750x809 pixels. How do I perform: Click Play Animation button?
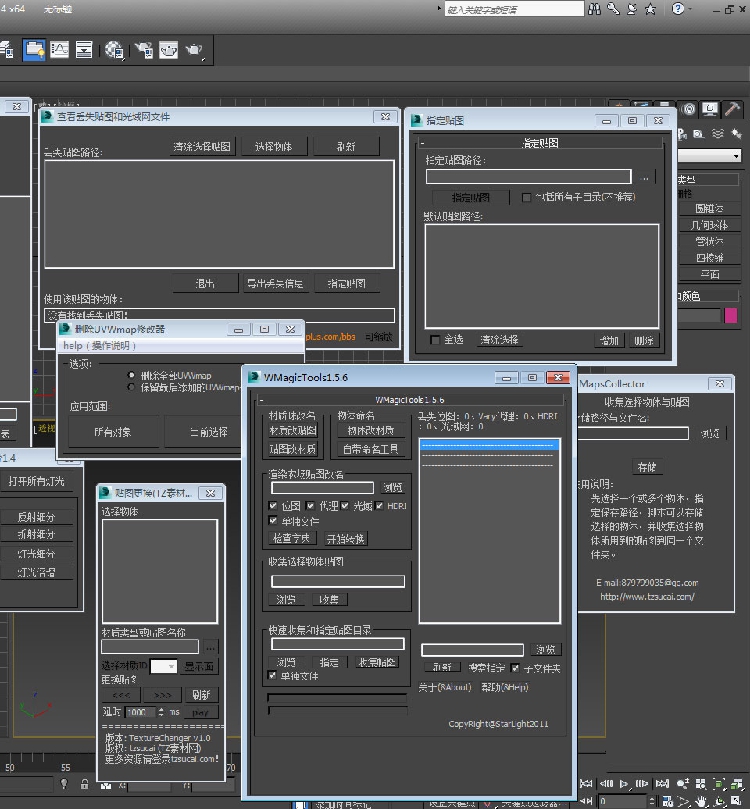point(624,784)
